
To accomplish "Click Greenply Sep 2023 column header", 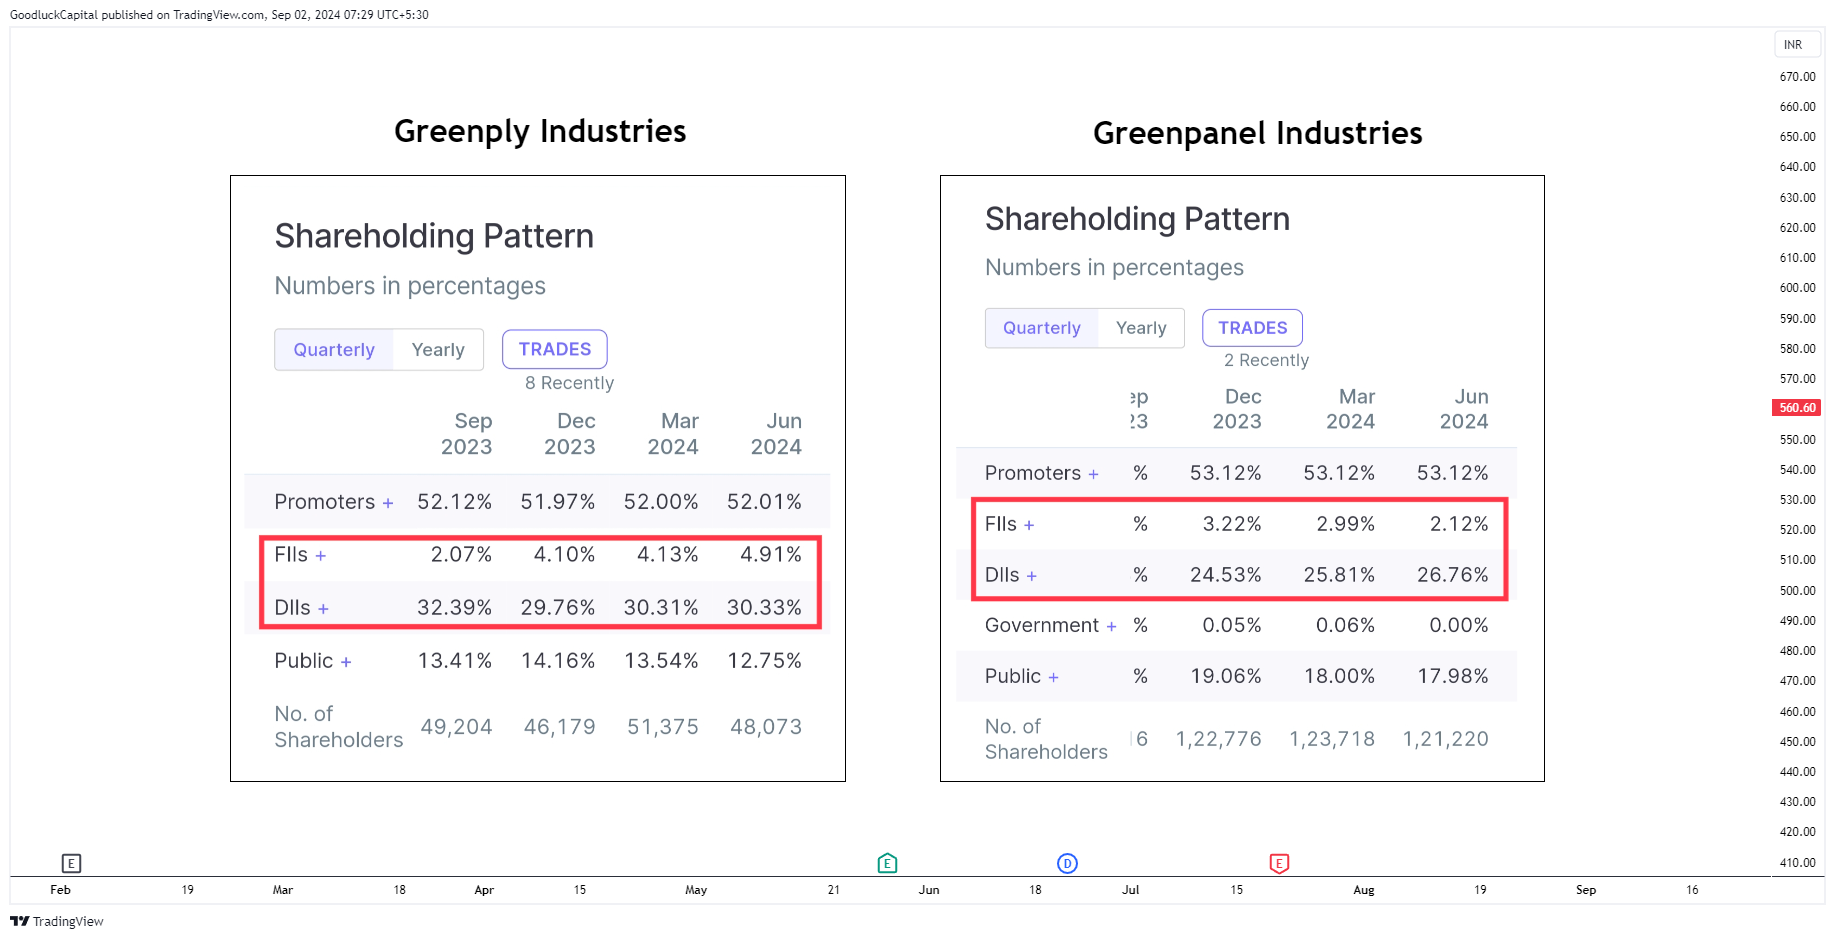I will [467, 434].
